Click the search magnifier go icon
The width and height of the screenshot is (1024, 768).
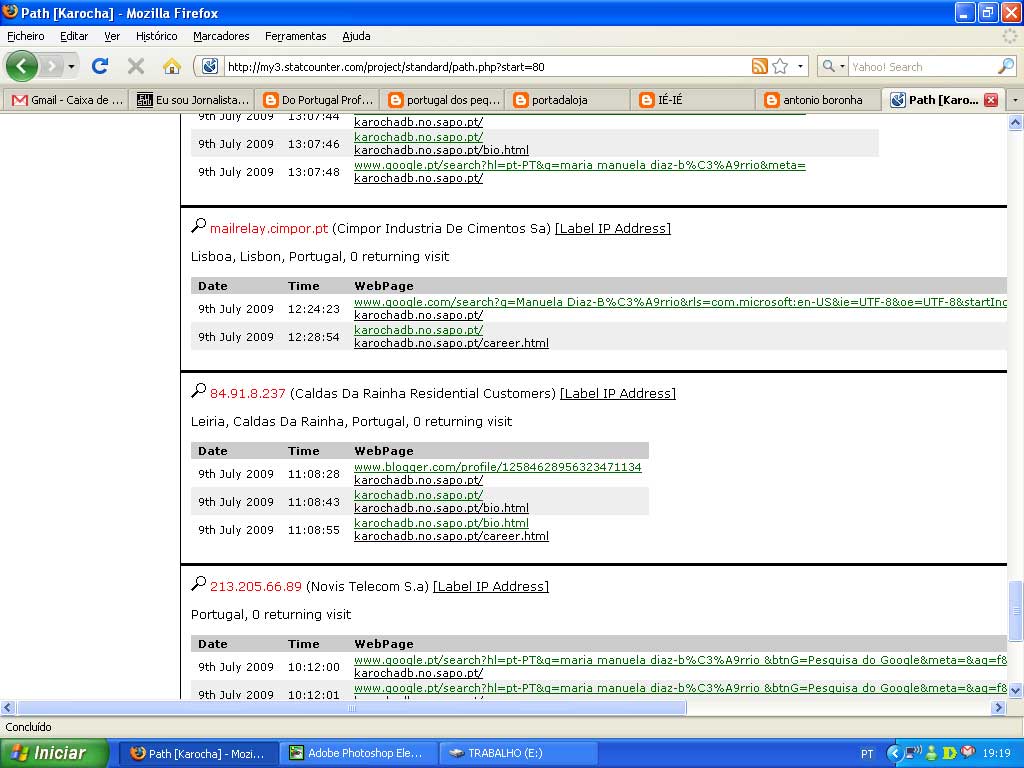tap(1006, 66)
